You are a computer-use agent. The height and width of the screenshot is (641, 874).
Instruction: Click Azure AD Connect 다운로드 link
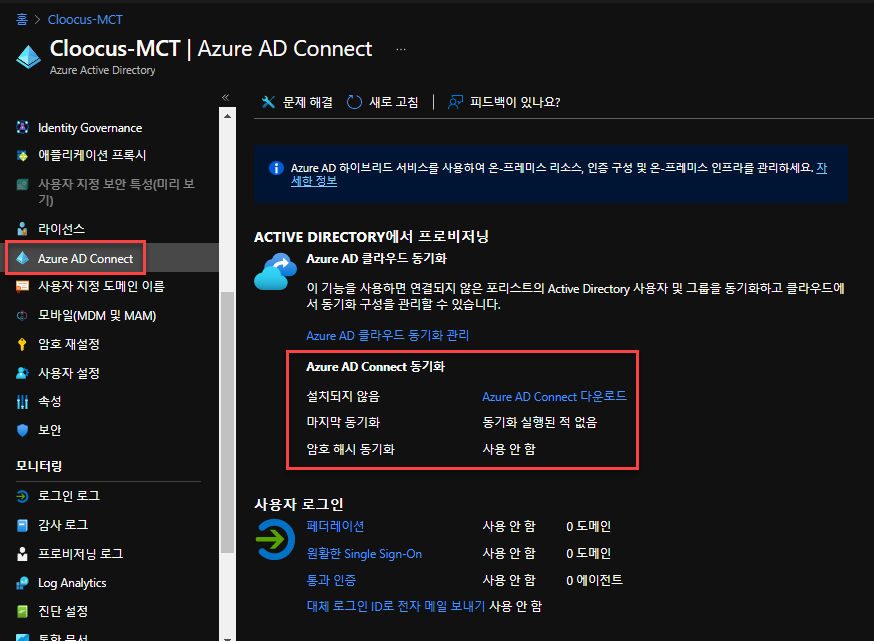[554, 396]
